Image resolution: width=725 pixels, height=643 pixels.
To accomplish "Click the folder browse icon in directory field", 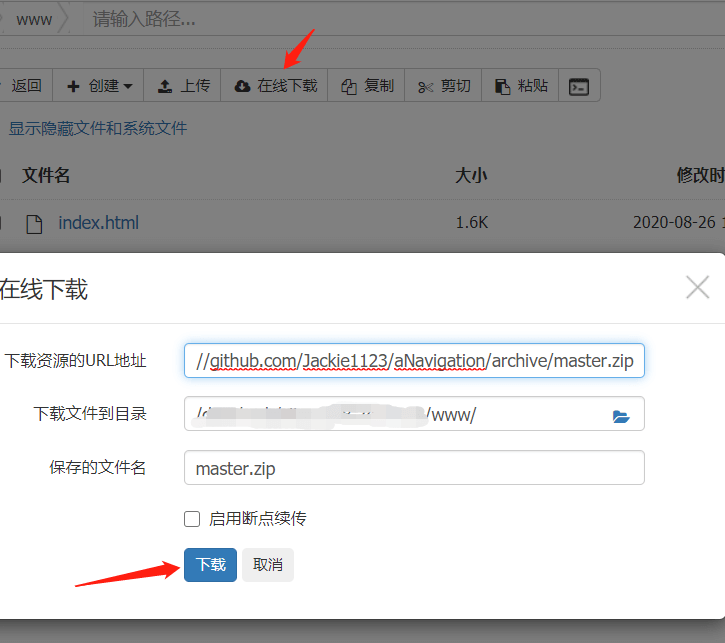I will [621, 416].
